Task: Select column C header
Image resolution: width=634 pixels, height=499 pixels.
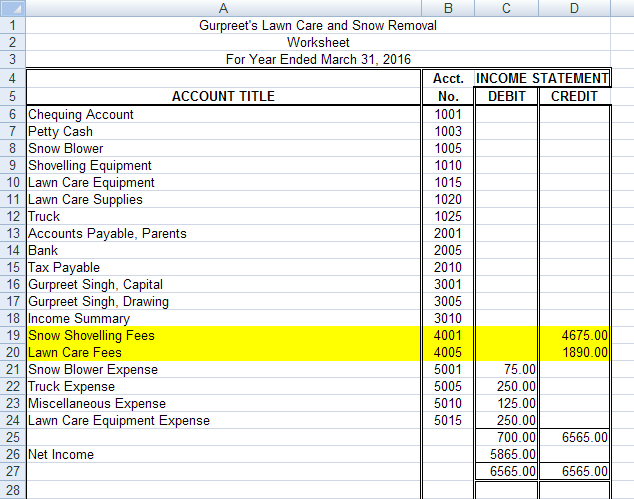Action: click(506, 8)
